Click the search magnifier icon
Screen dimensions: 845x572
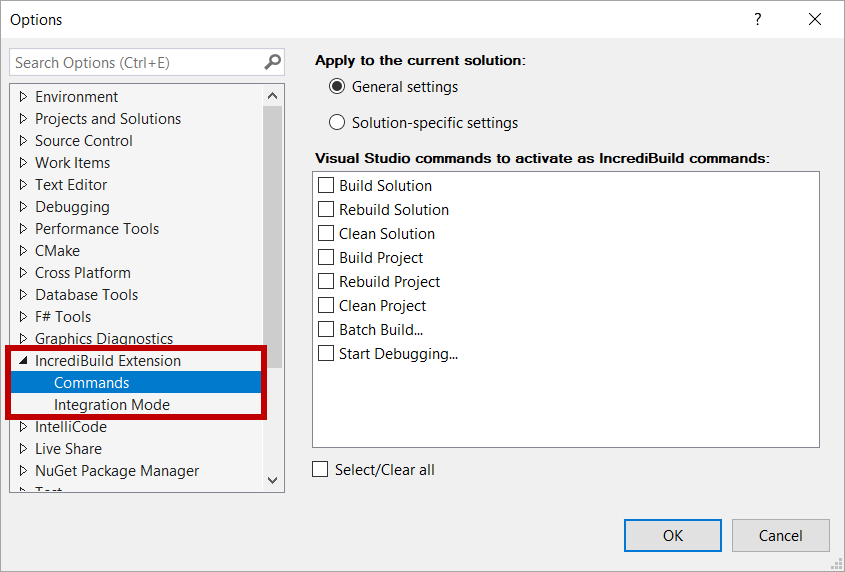pyautogui.click(x=272, y=62)
